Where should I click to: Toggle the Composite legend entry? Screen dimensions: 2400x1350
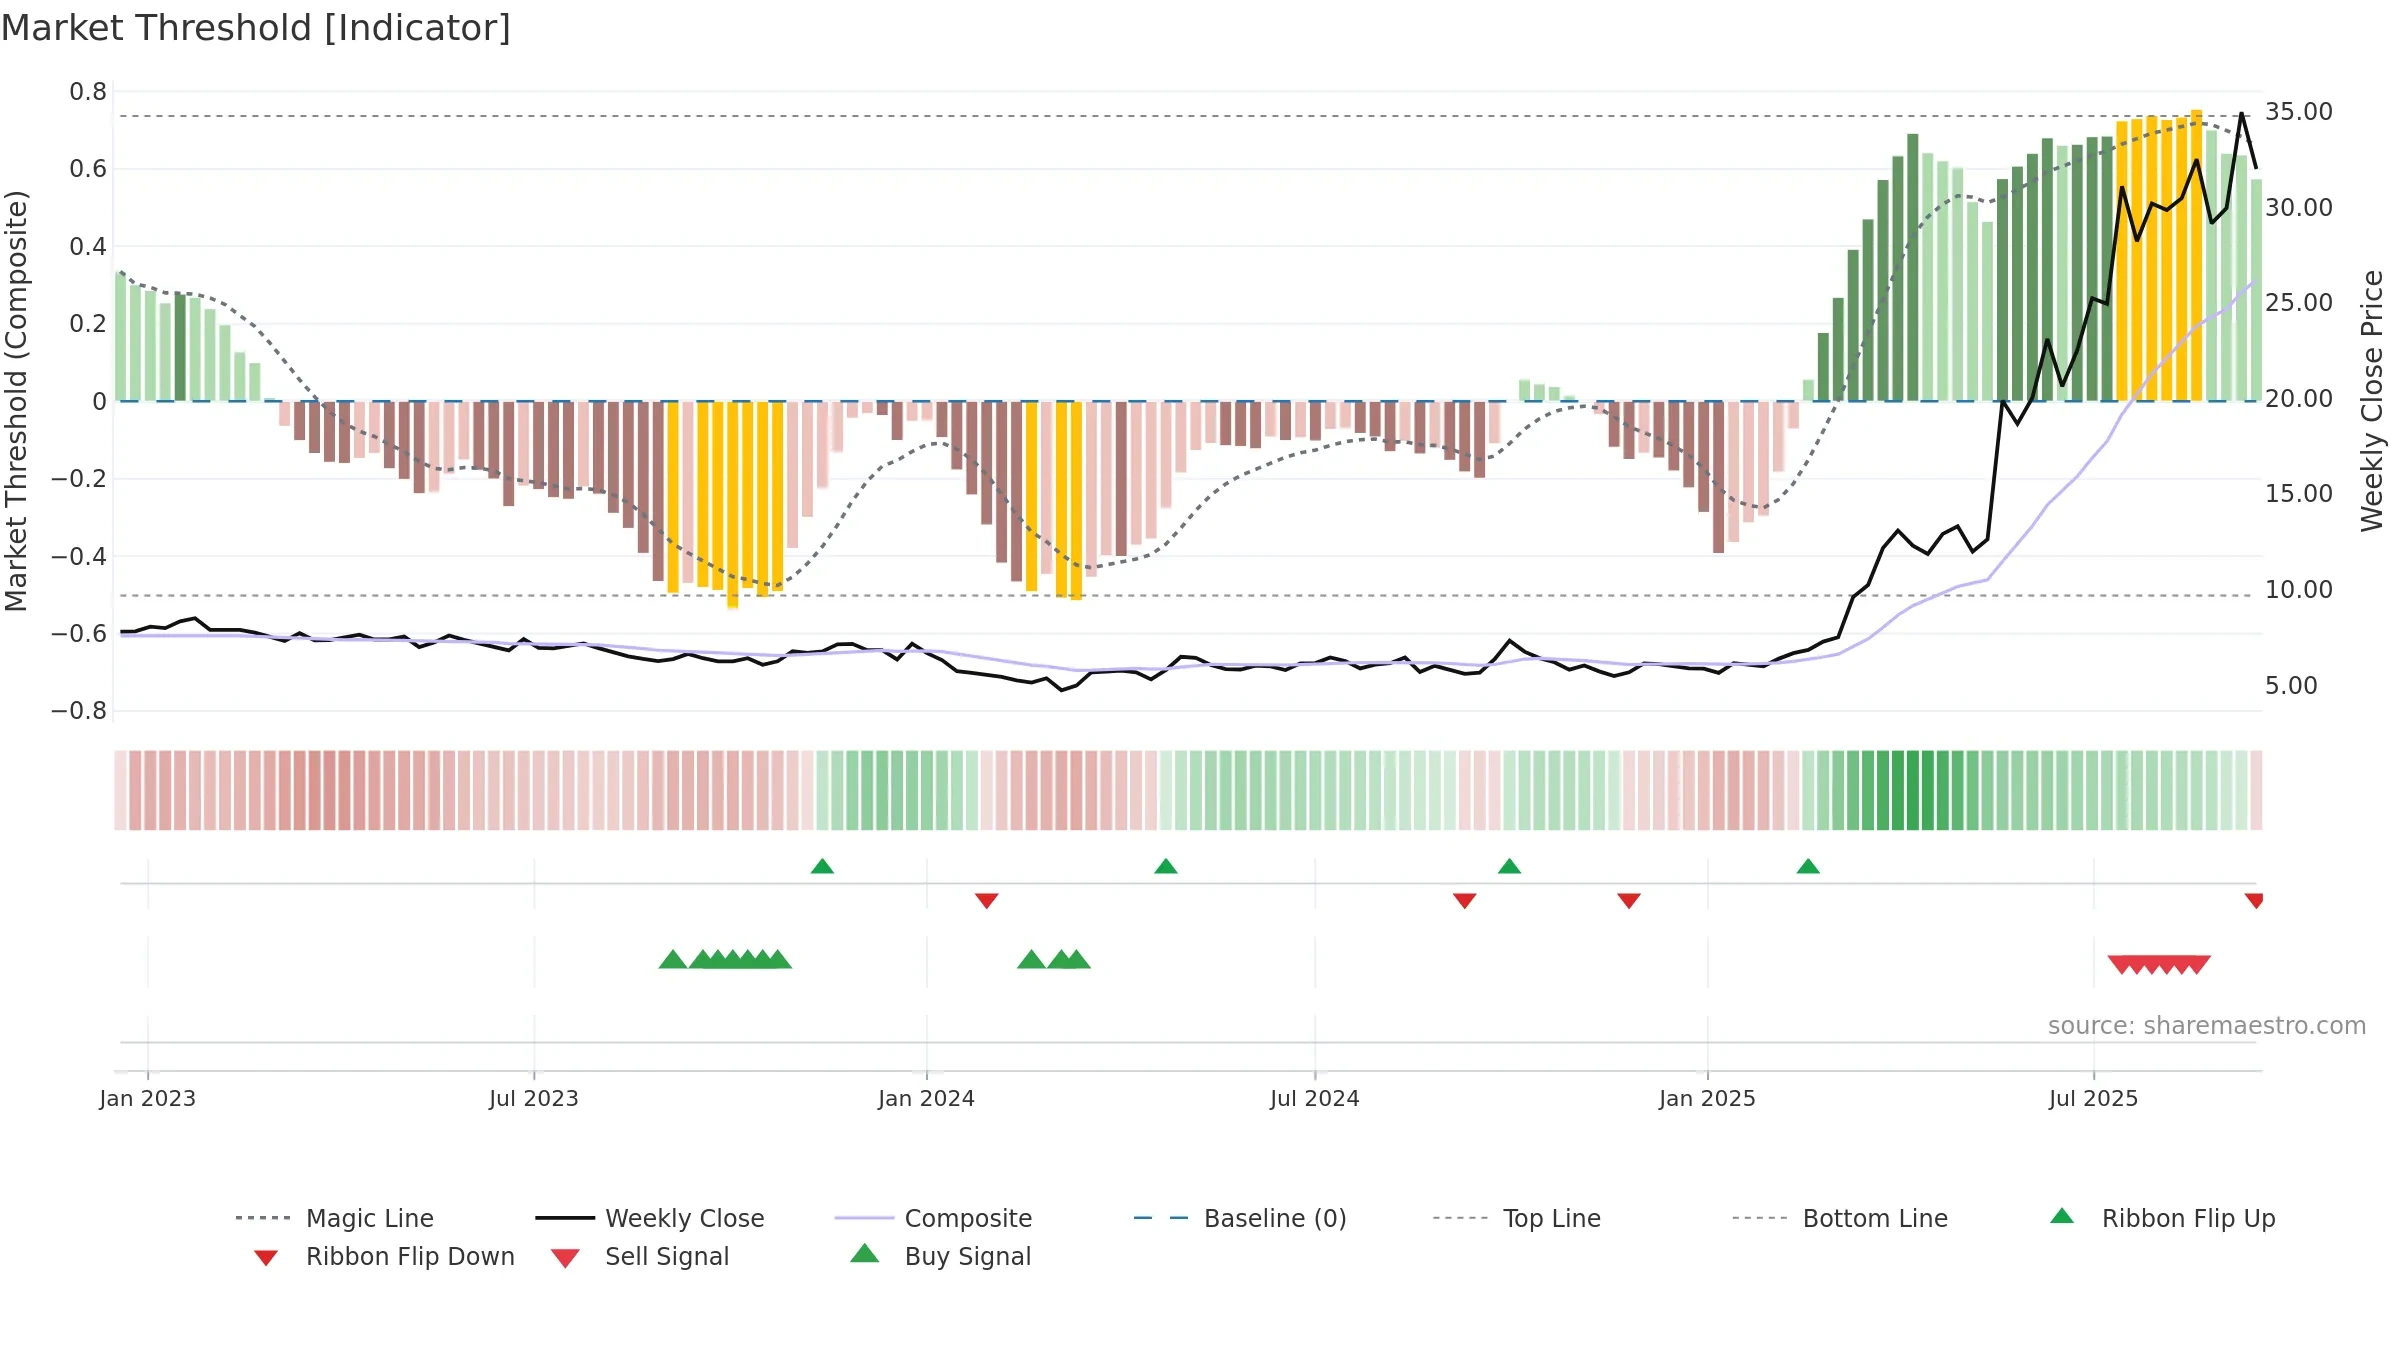[x=933, y=1218]
